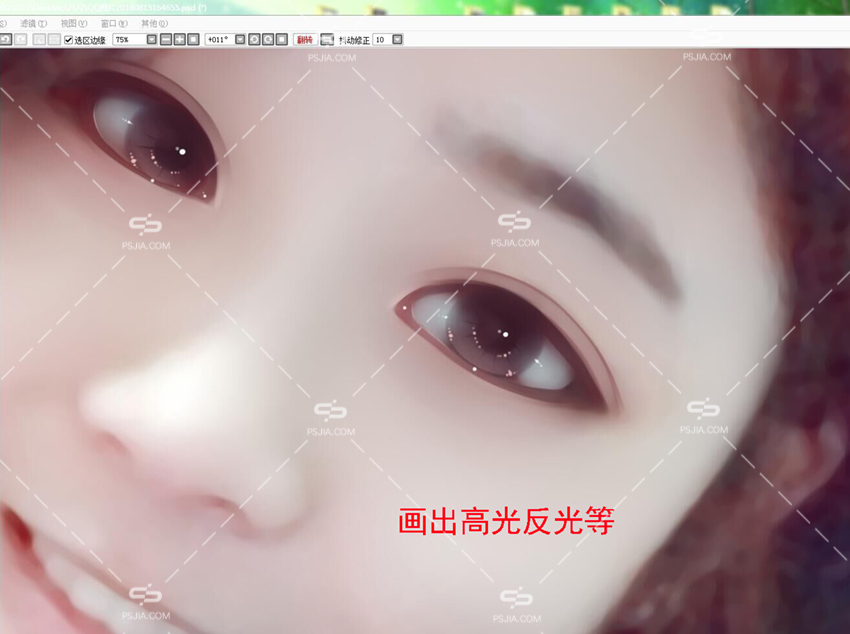Click the deselect icon left of 选区边缘

39,40
